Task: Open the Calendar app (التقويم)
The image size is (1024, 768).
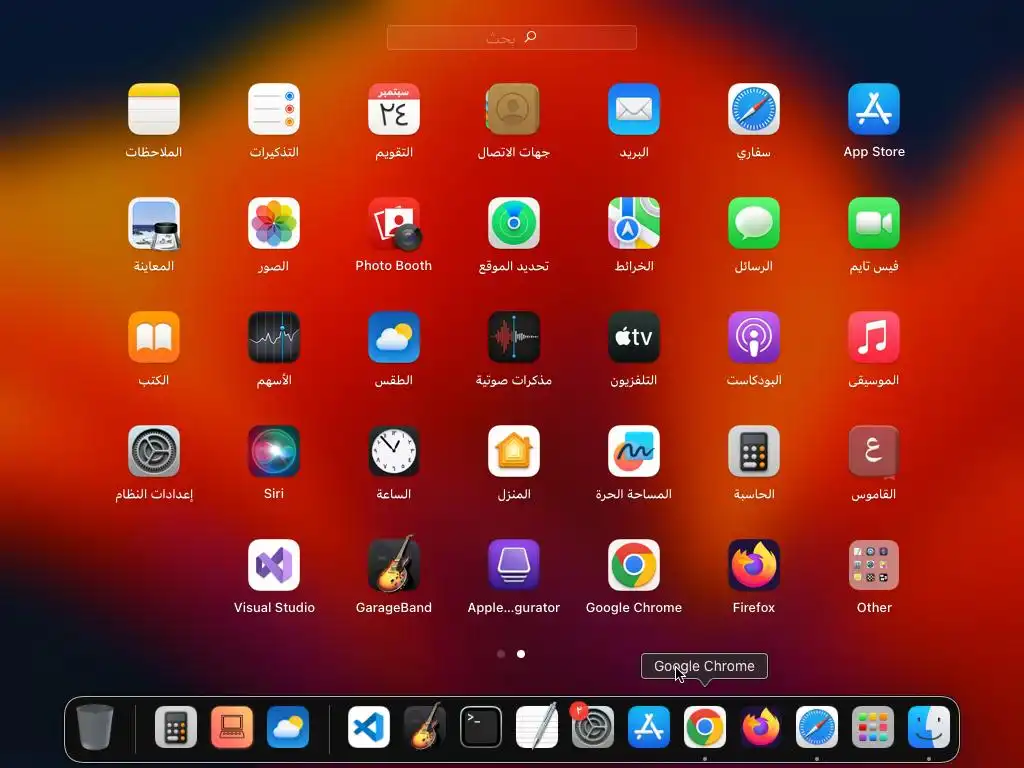Action: pyautogui.click(x=394, y=109)
